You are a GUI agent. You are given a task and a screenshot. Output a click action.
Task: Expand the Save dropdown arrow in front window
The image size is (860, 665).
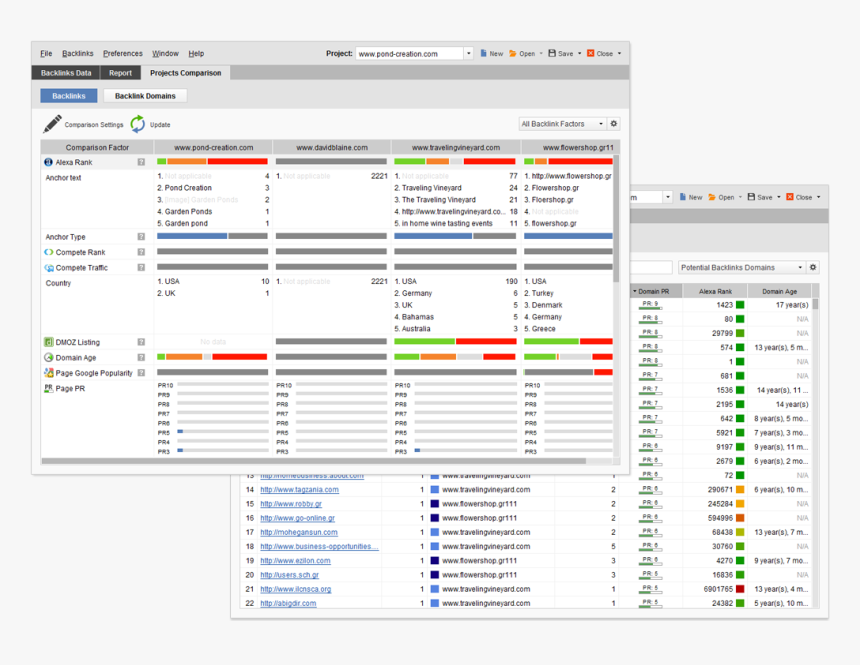point(579,53)
